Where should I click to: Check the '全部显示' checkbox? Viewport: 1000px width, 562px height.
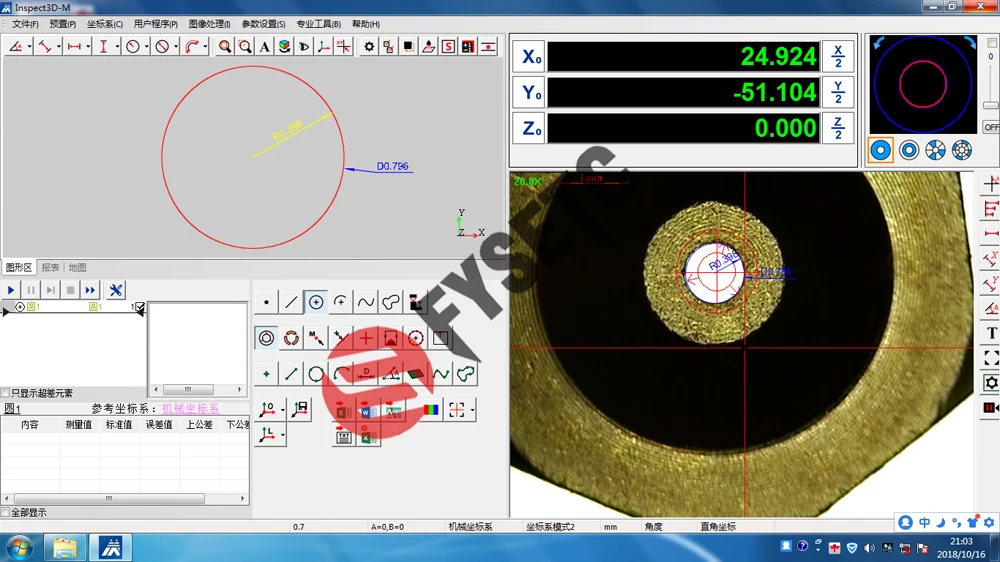[x=6, y=513]
